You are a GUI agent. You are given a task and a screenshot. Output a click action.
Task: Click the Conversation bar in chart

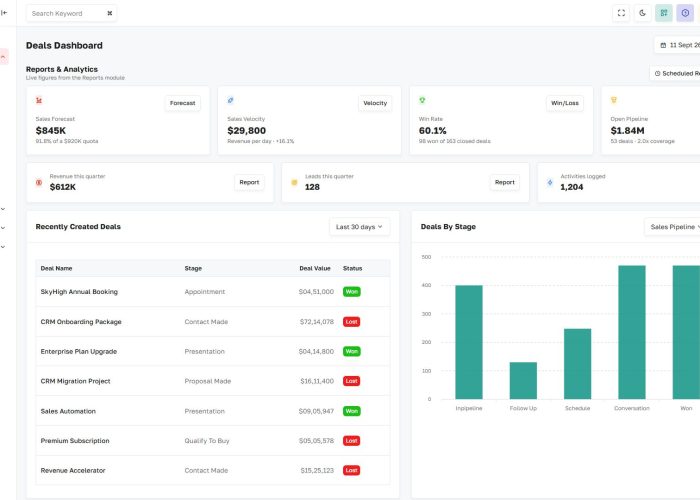632,332
